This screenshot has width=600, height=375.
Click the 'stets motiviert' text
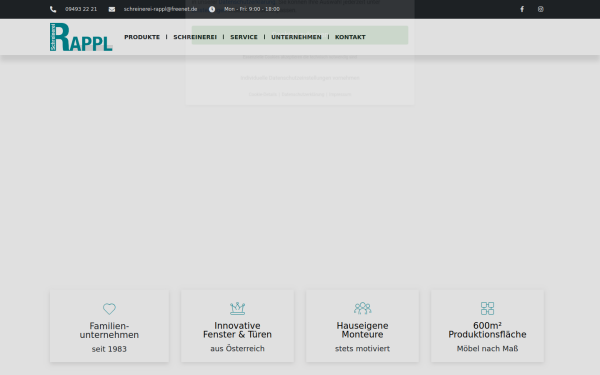(x=362, y=349)
